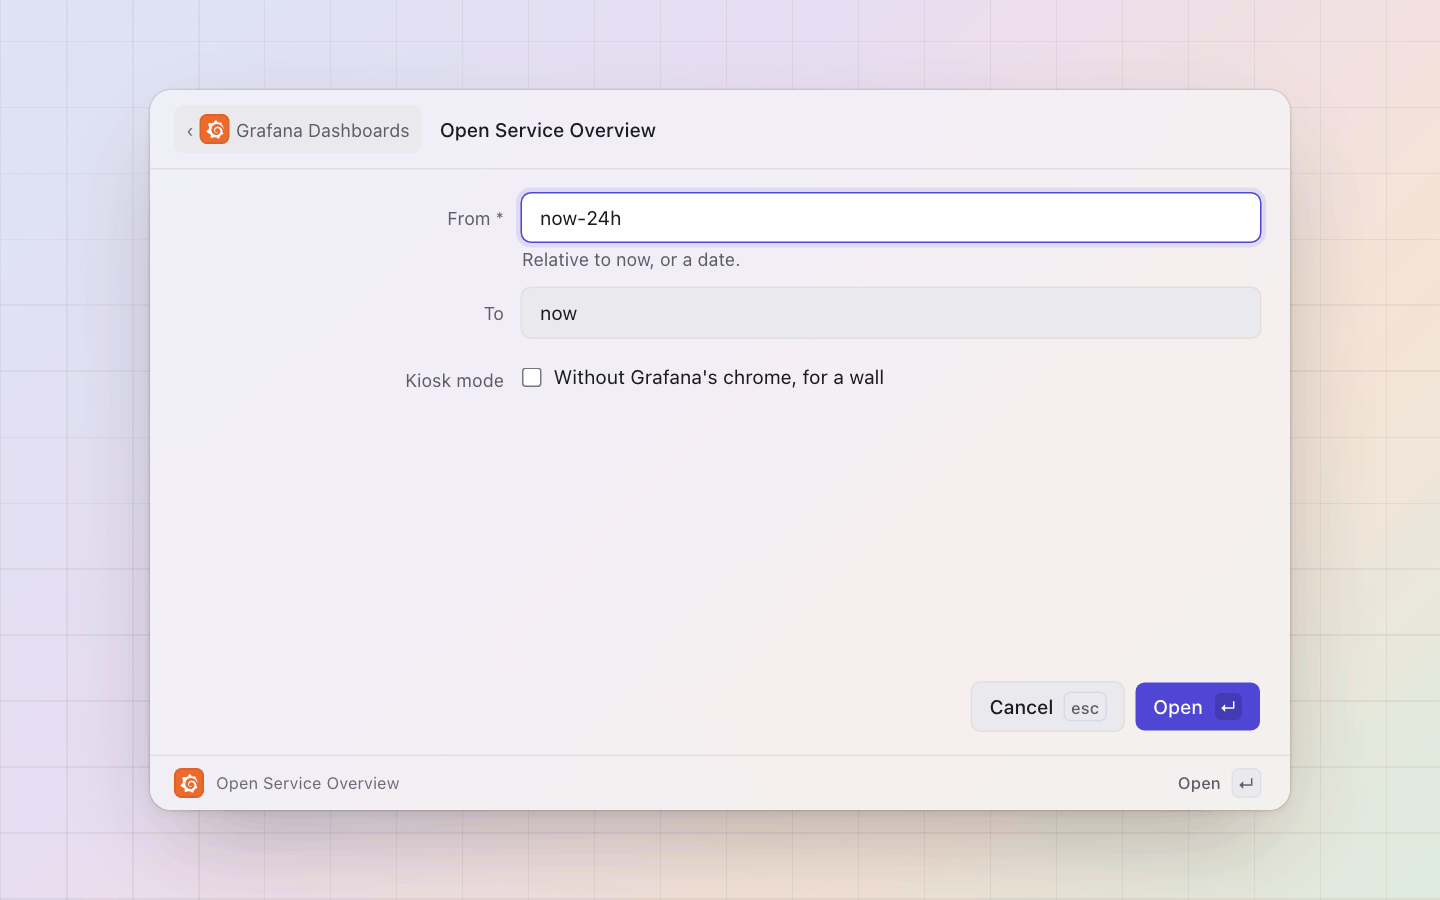Click the To time field

point(890,313)
